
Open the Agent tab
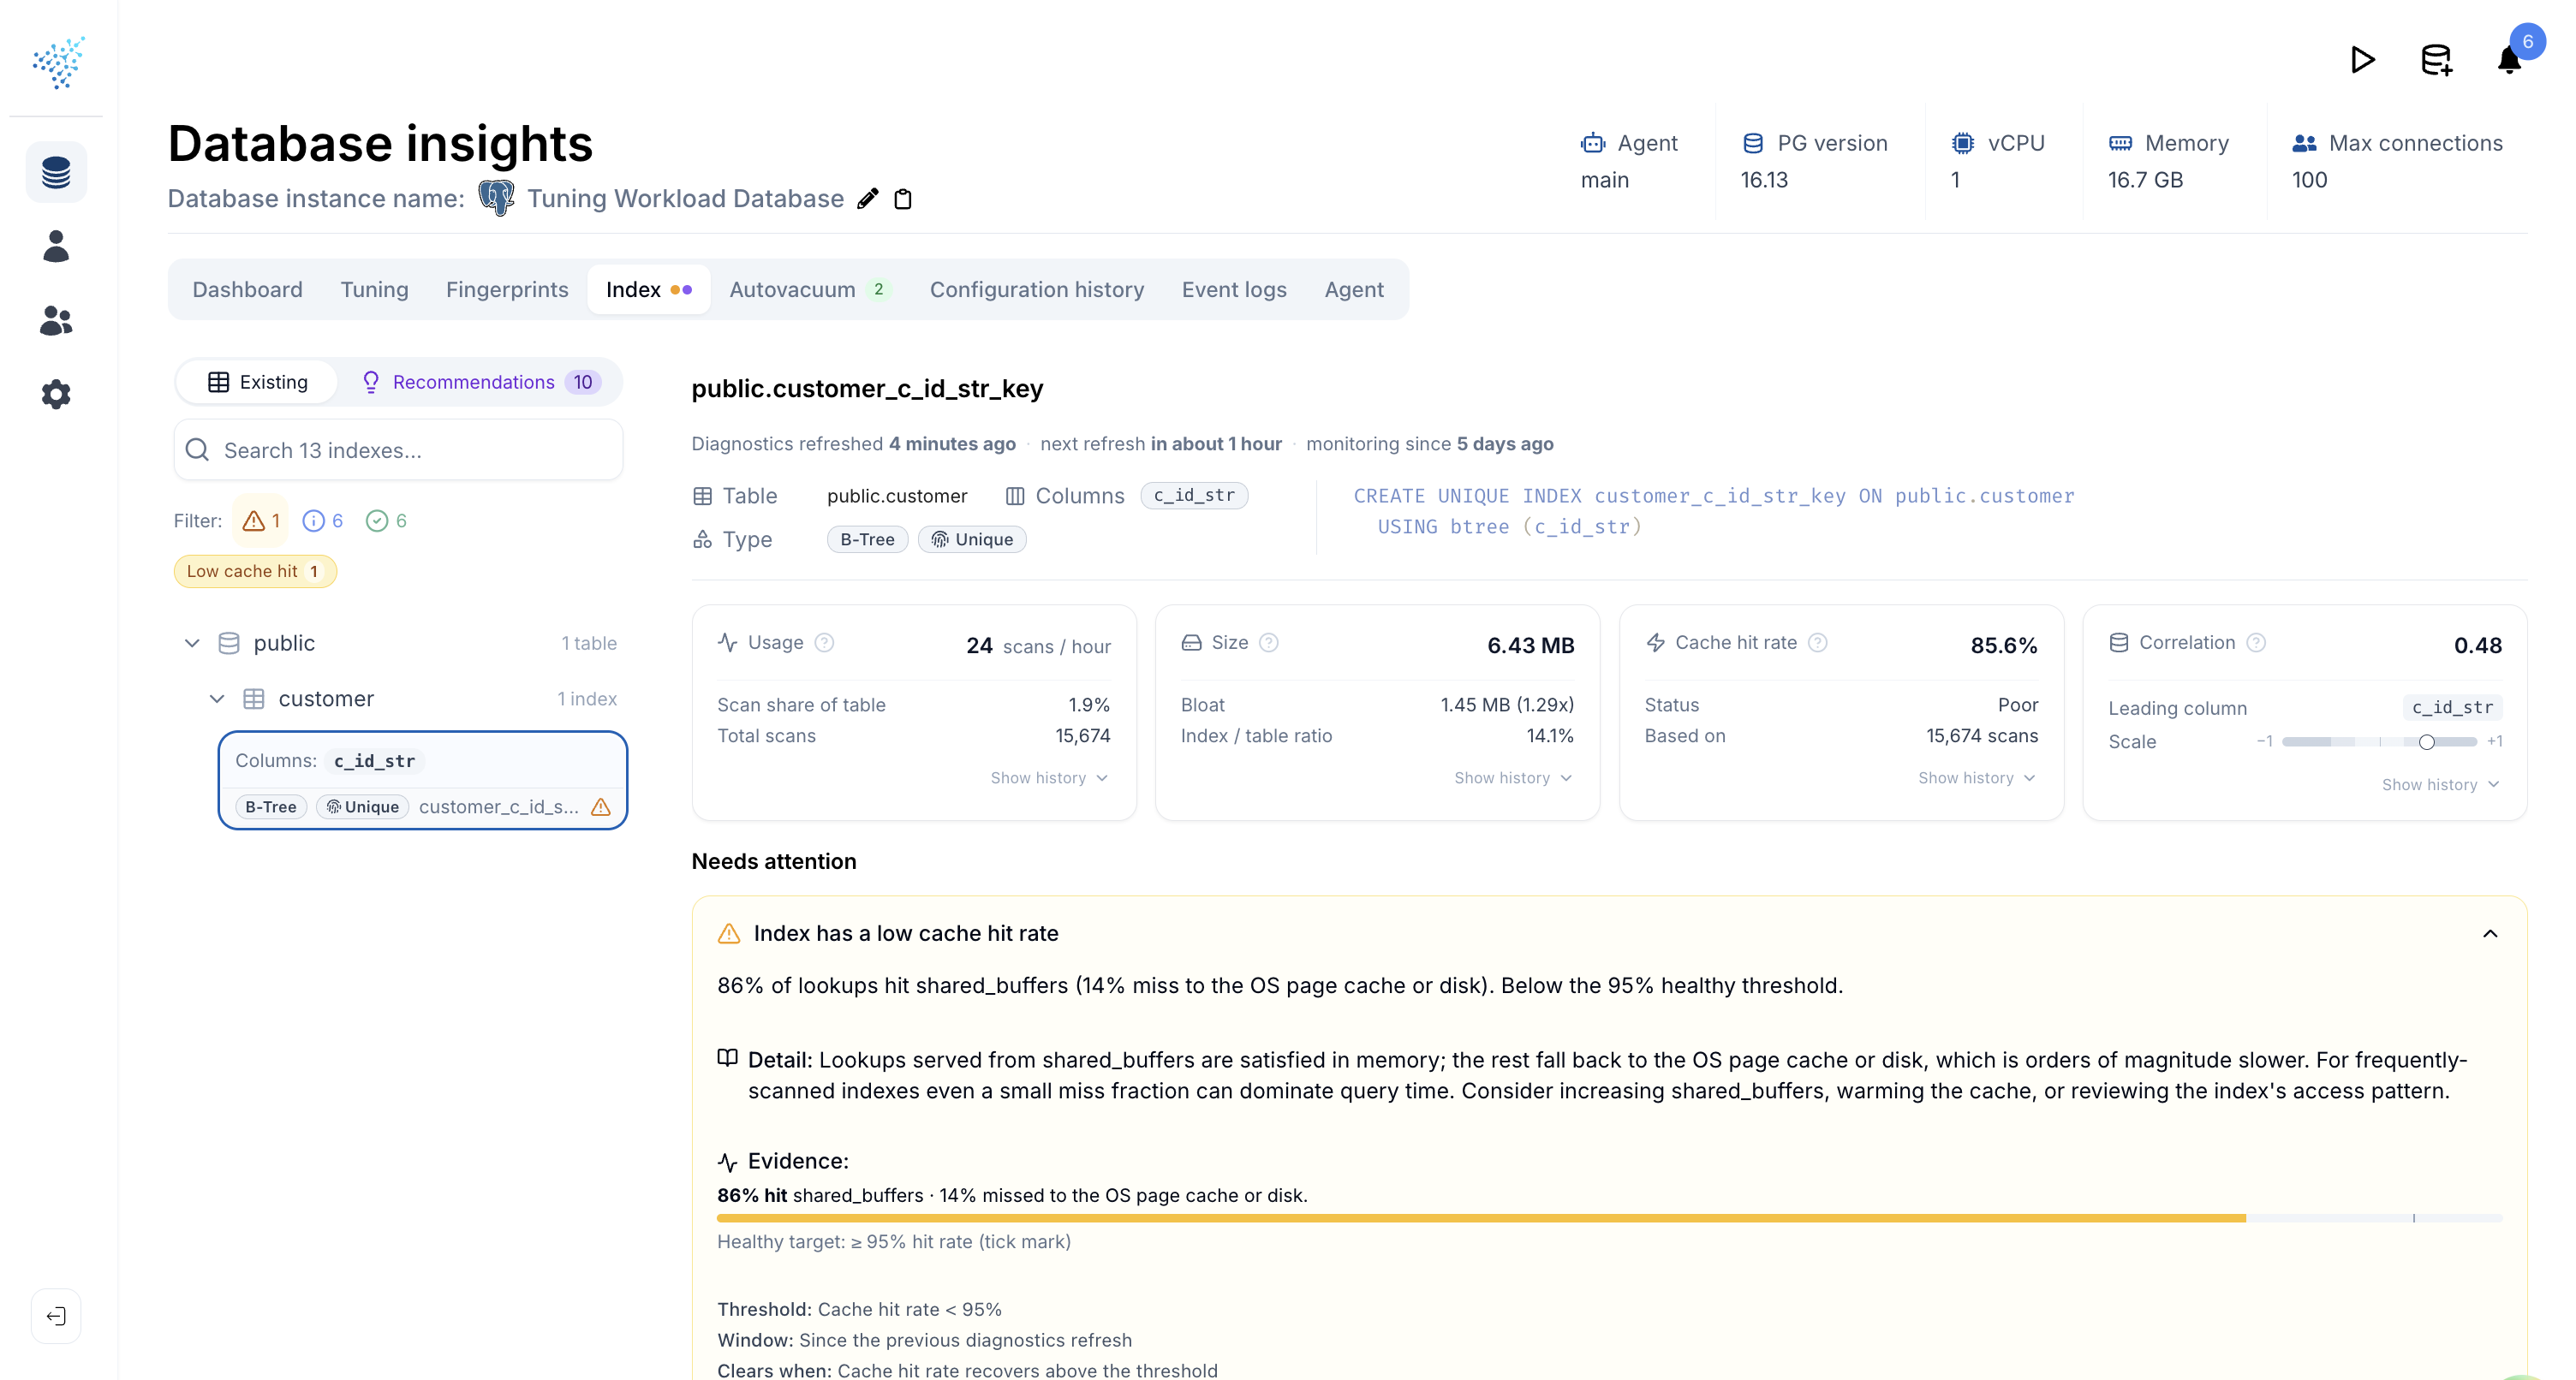point(1354,290)
